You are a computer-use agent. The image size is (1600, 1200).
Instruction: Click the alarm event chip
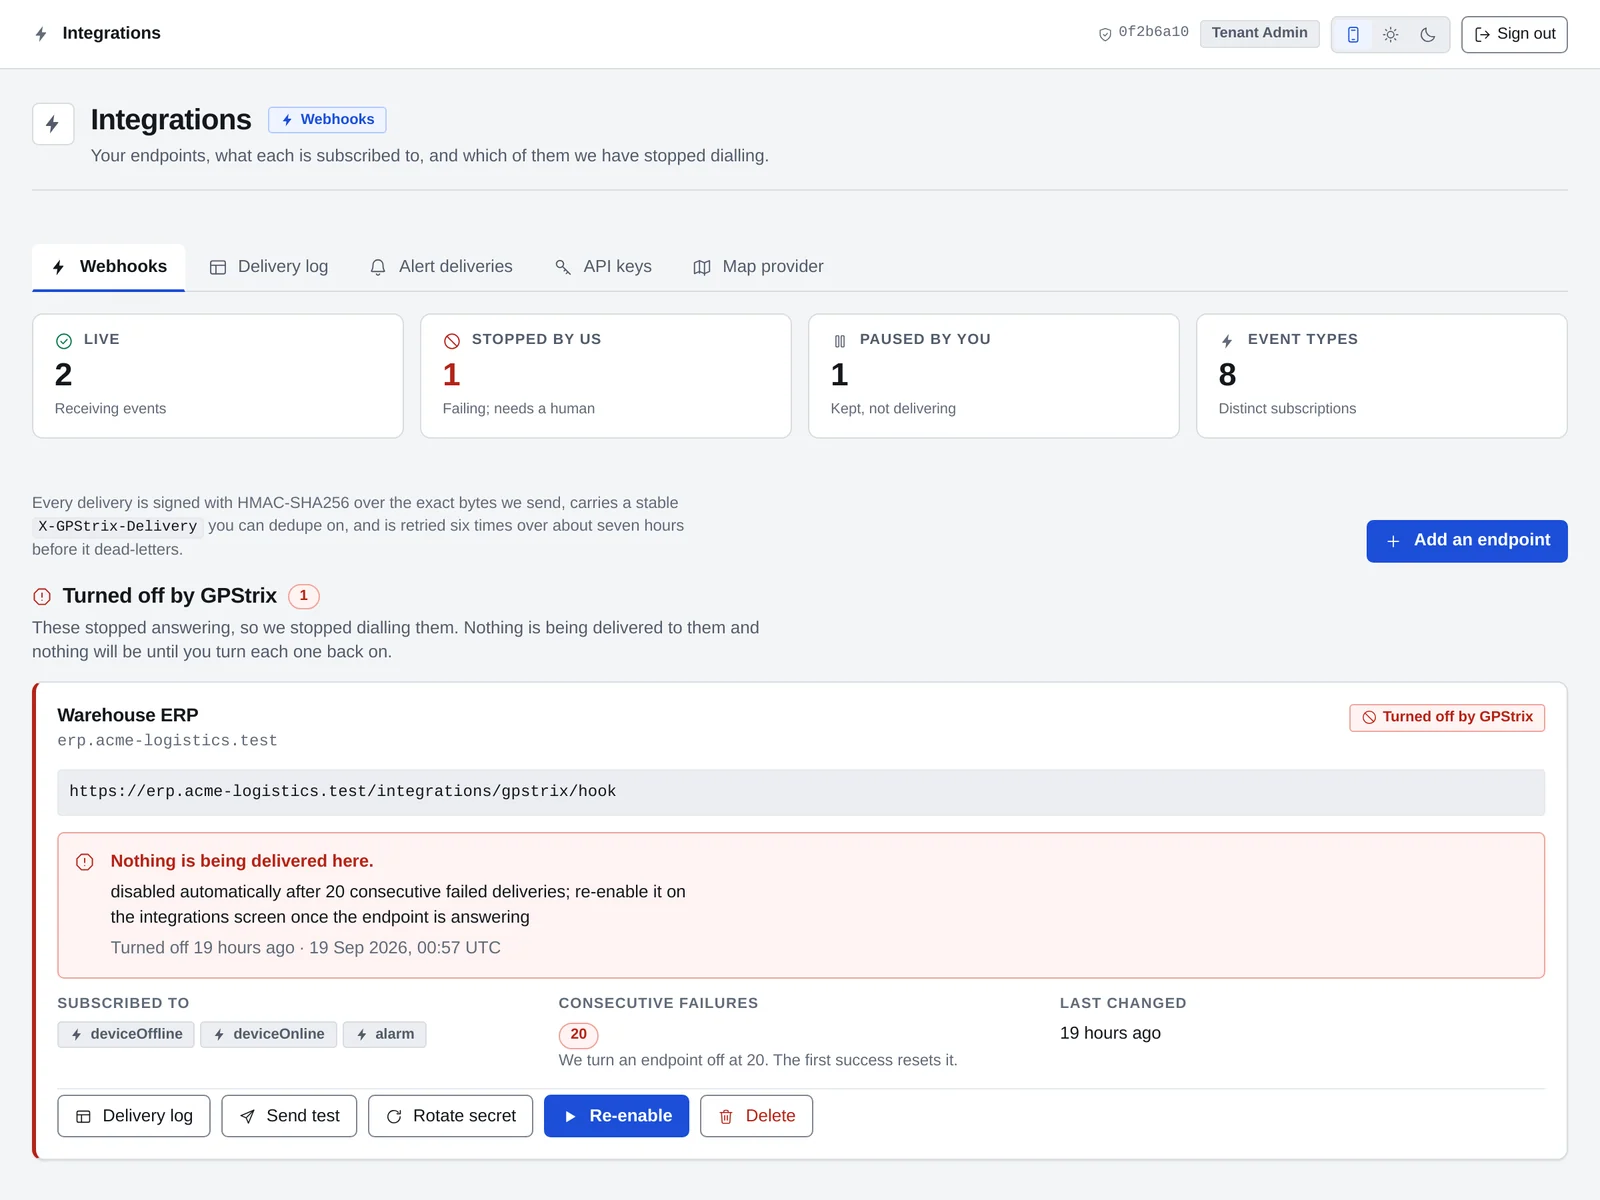385,1034
